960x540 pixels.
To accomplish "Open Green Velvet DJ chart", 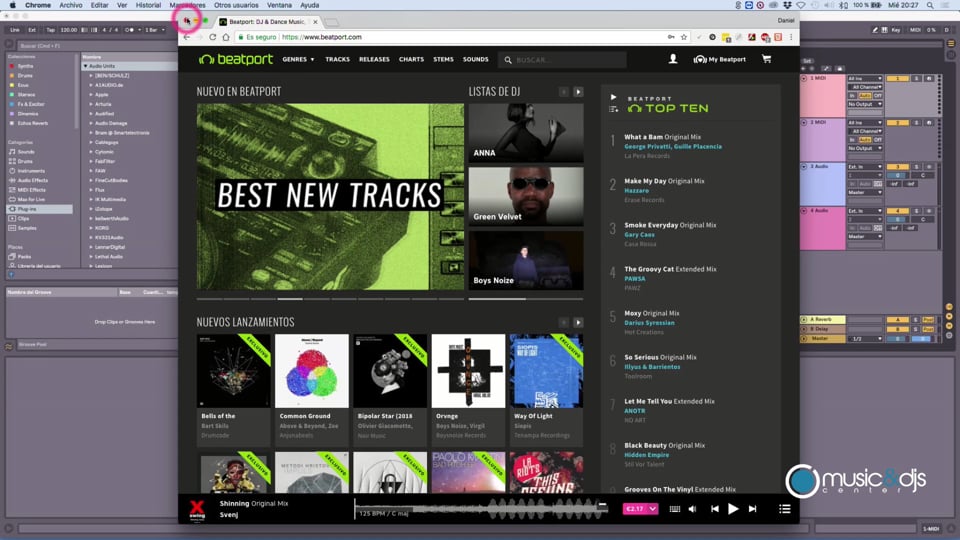I will (x=526, y=197).
